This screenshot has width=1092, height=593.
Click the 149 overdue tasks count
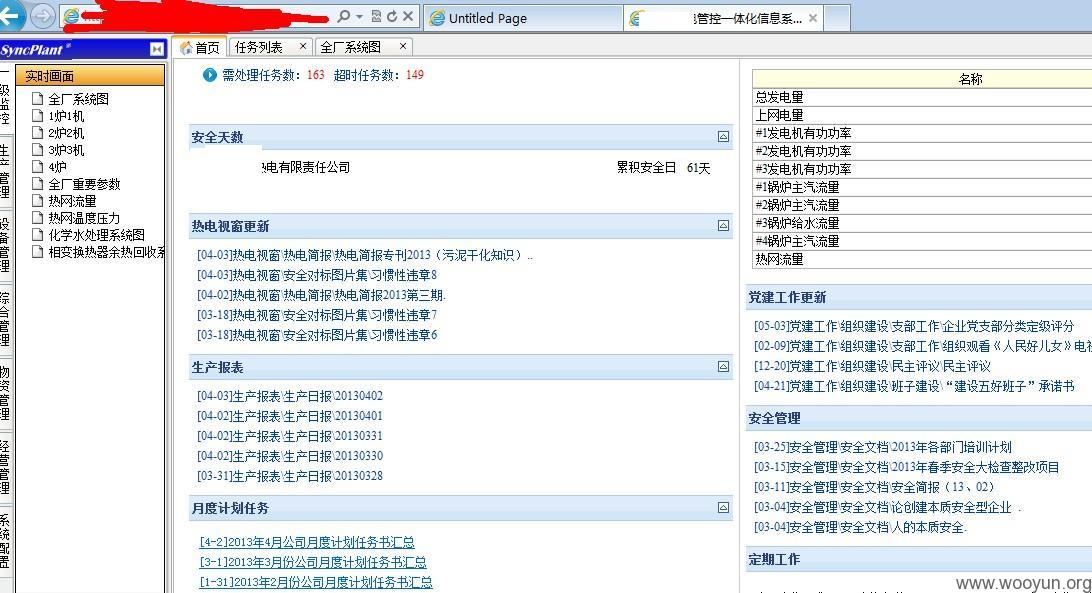tap(414, 75)
